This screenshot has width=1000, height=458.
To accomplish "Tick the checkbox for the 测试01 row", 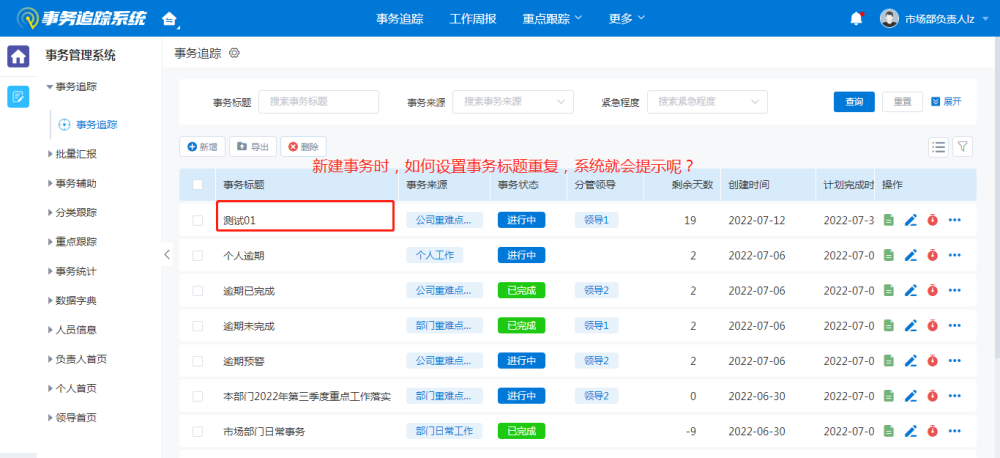I will 197,220.
